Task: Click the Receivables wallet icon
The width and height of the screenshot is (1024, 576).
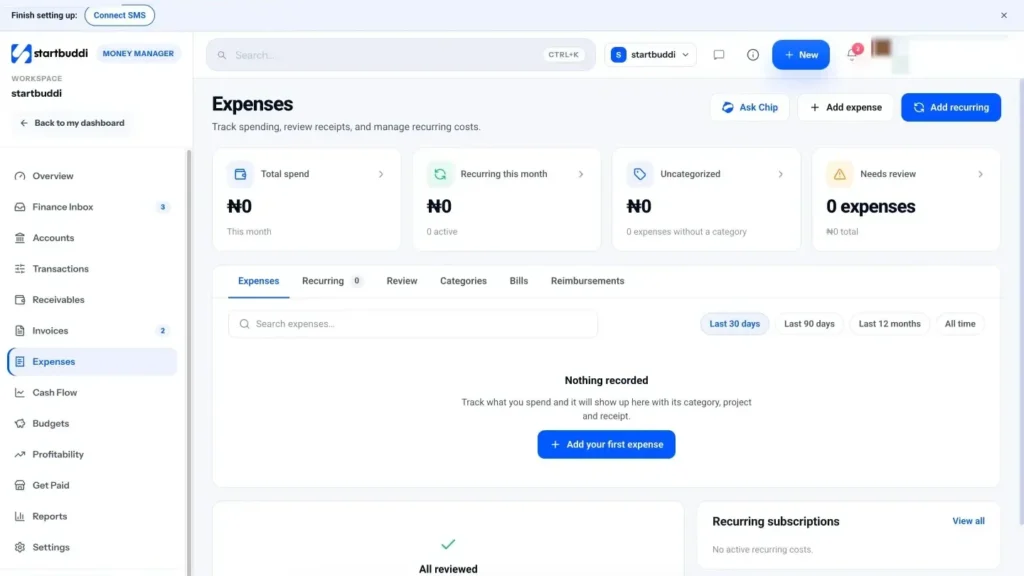Action: (x=20, y=300)
